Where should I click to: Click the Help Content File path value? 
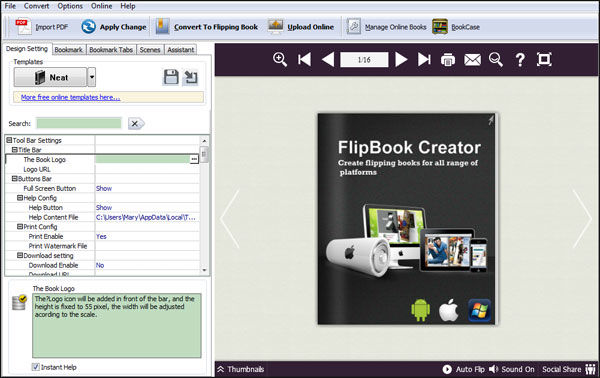click(146, 217)
